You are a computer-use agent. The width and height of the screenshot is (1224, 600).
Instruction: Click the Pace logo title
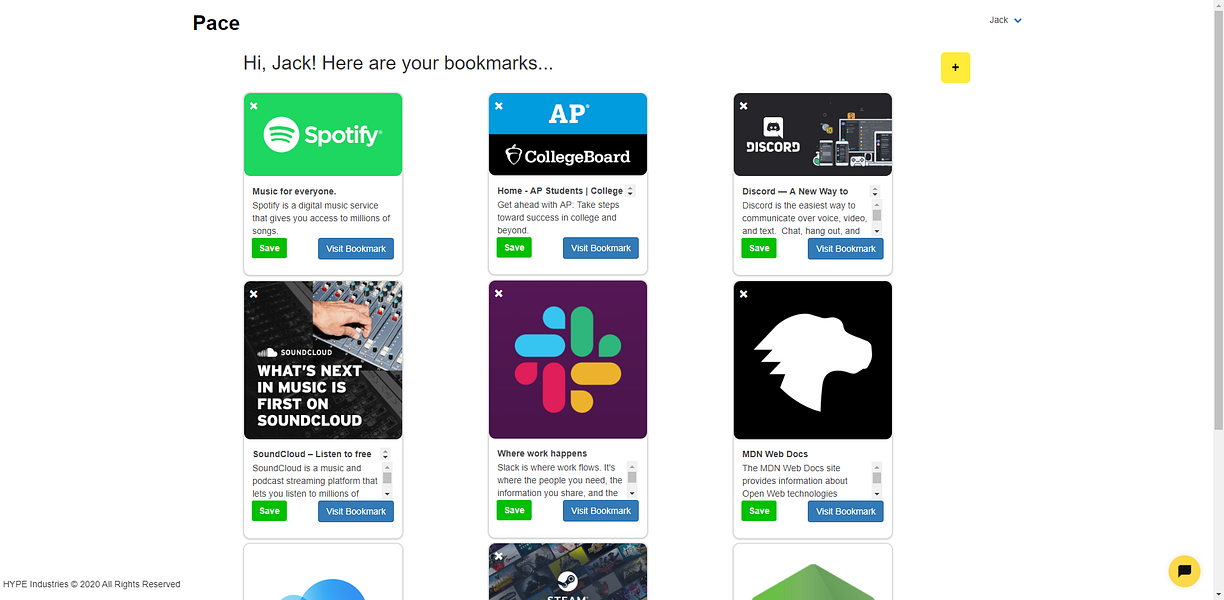(x=216, y=22)
